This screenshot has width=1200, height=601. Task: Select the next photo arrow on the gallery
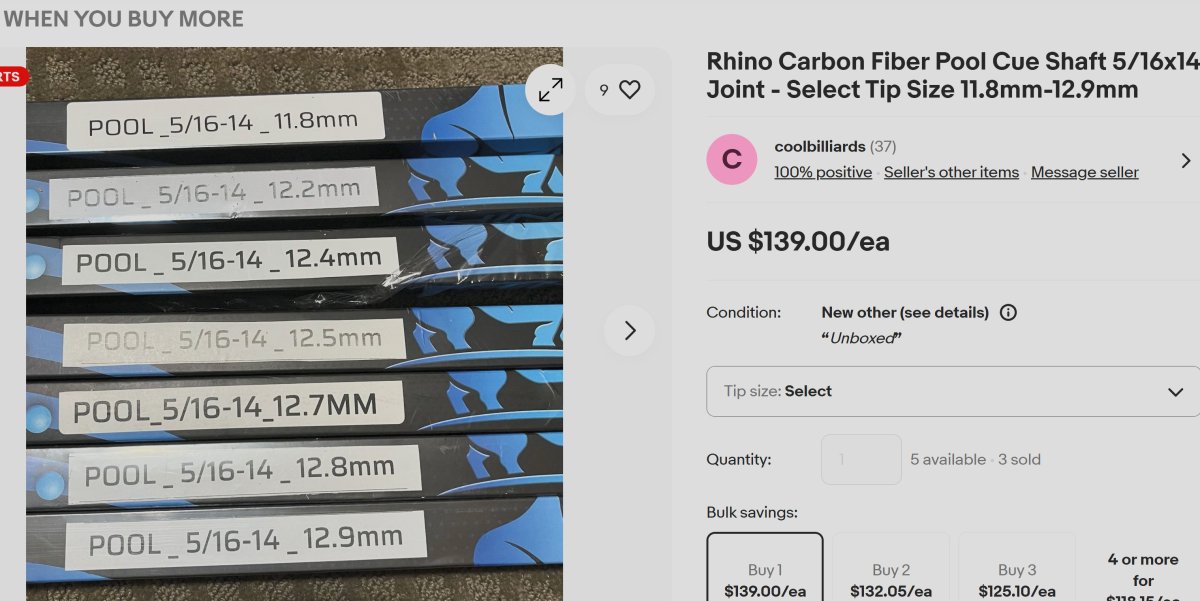pos(629,330)
